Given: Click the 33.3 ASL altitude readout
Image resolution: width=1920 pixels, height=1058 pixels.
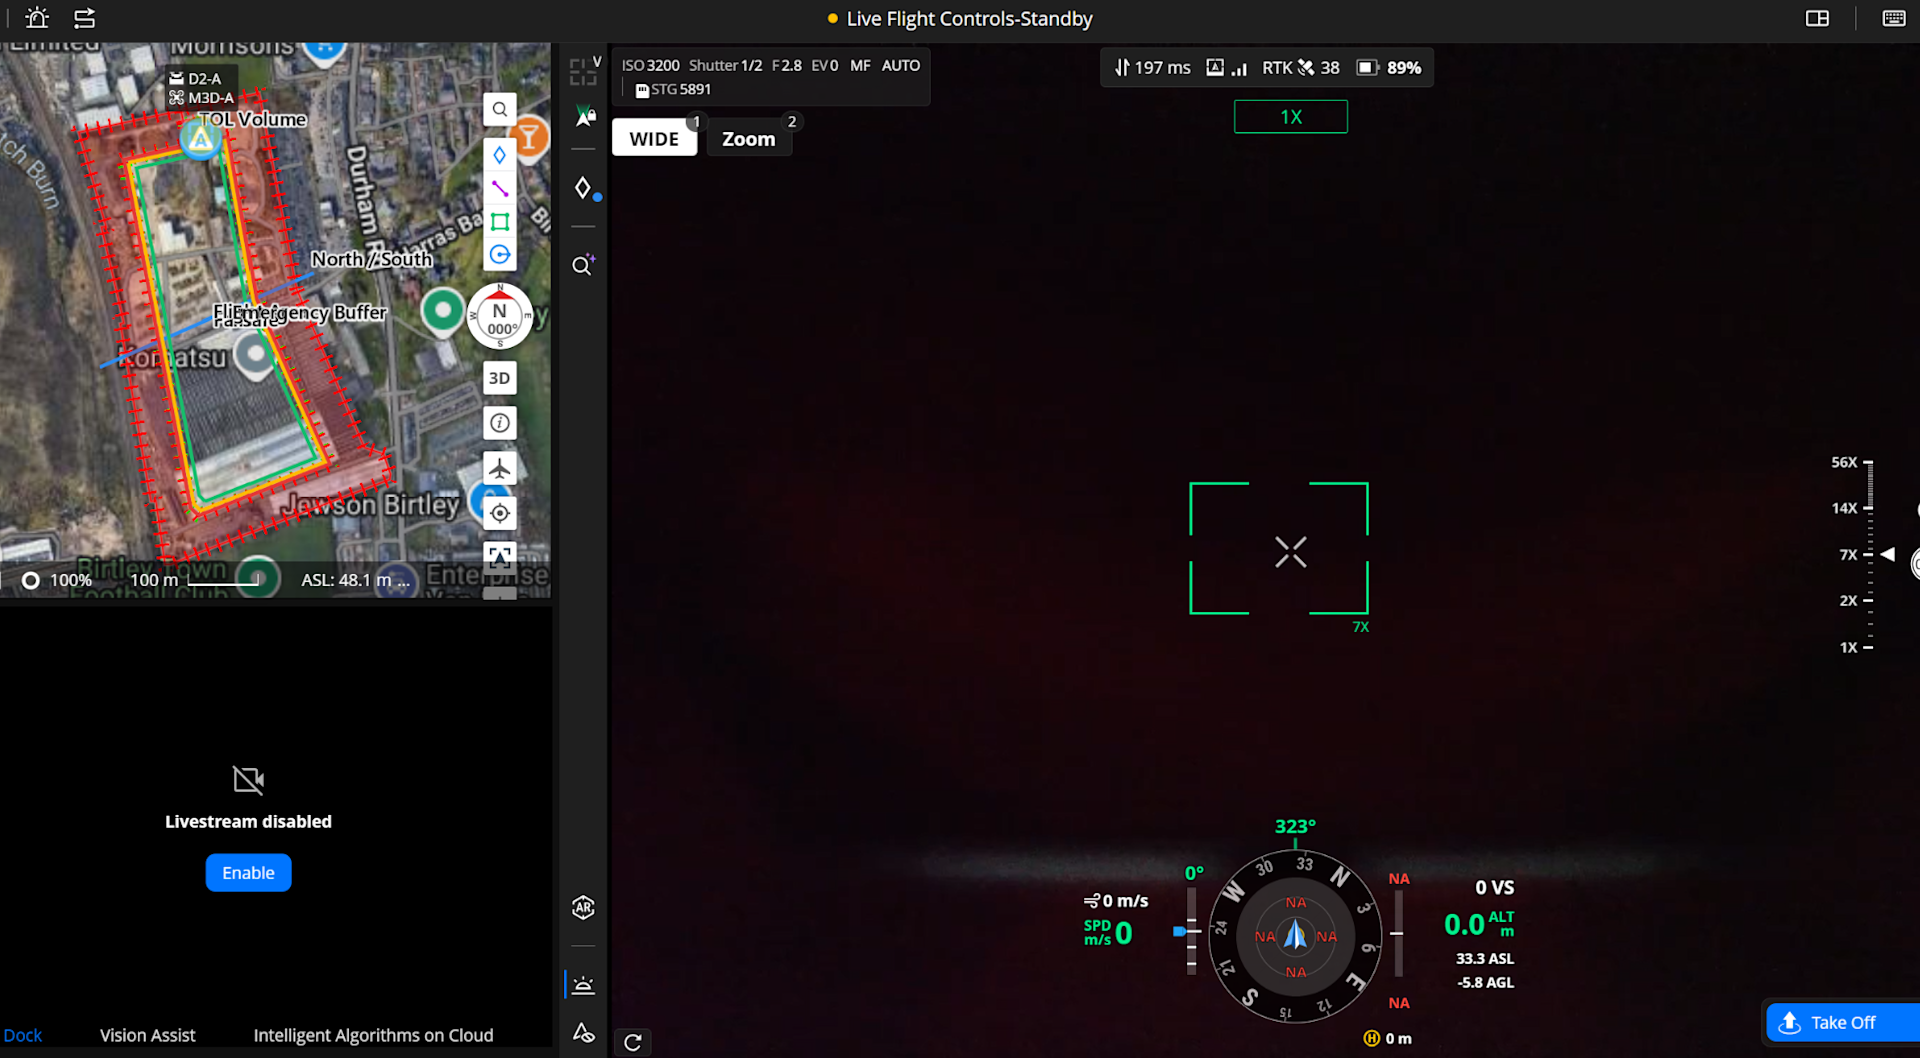Looking at the screenshot, I should pyautogui.click(x=1485, y=958).
